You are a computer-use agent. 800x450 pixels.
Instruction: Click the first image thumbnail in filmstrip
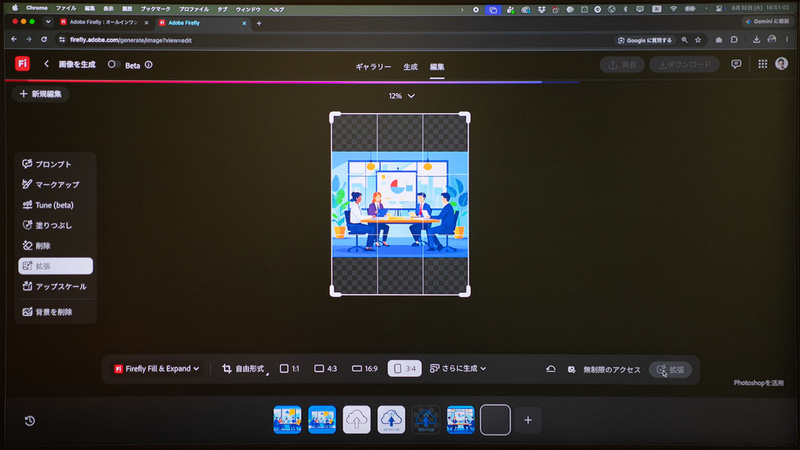[x=287, y=420]
